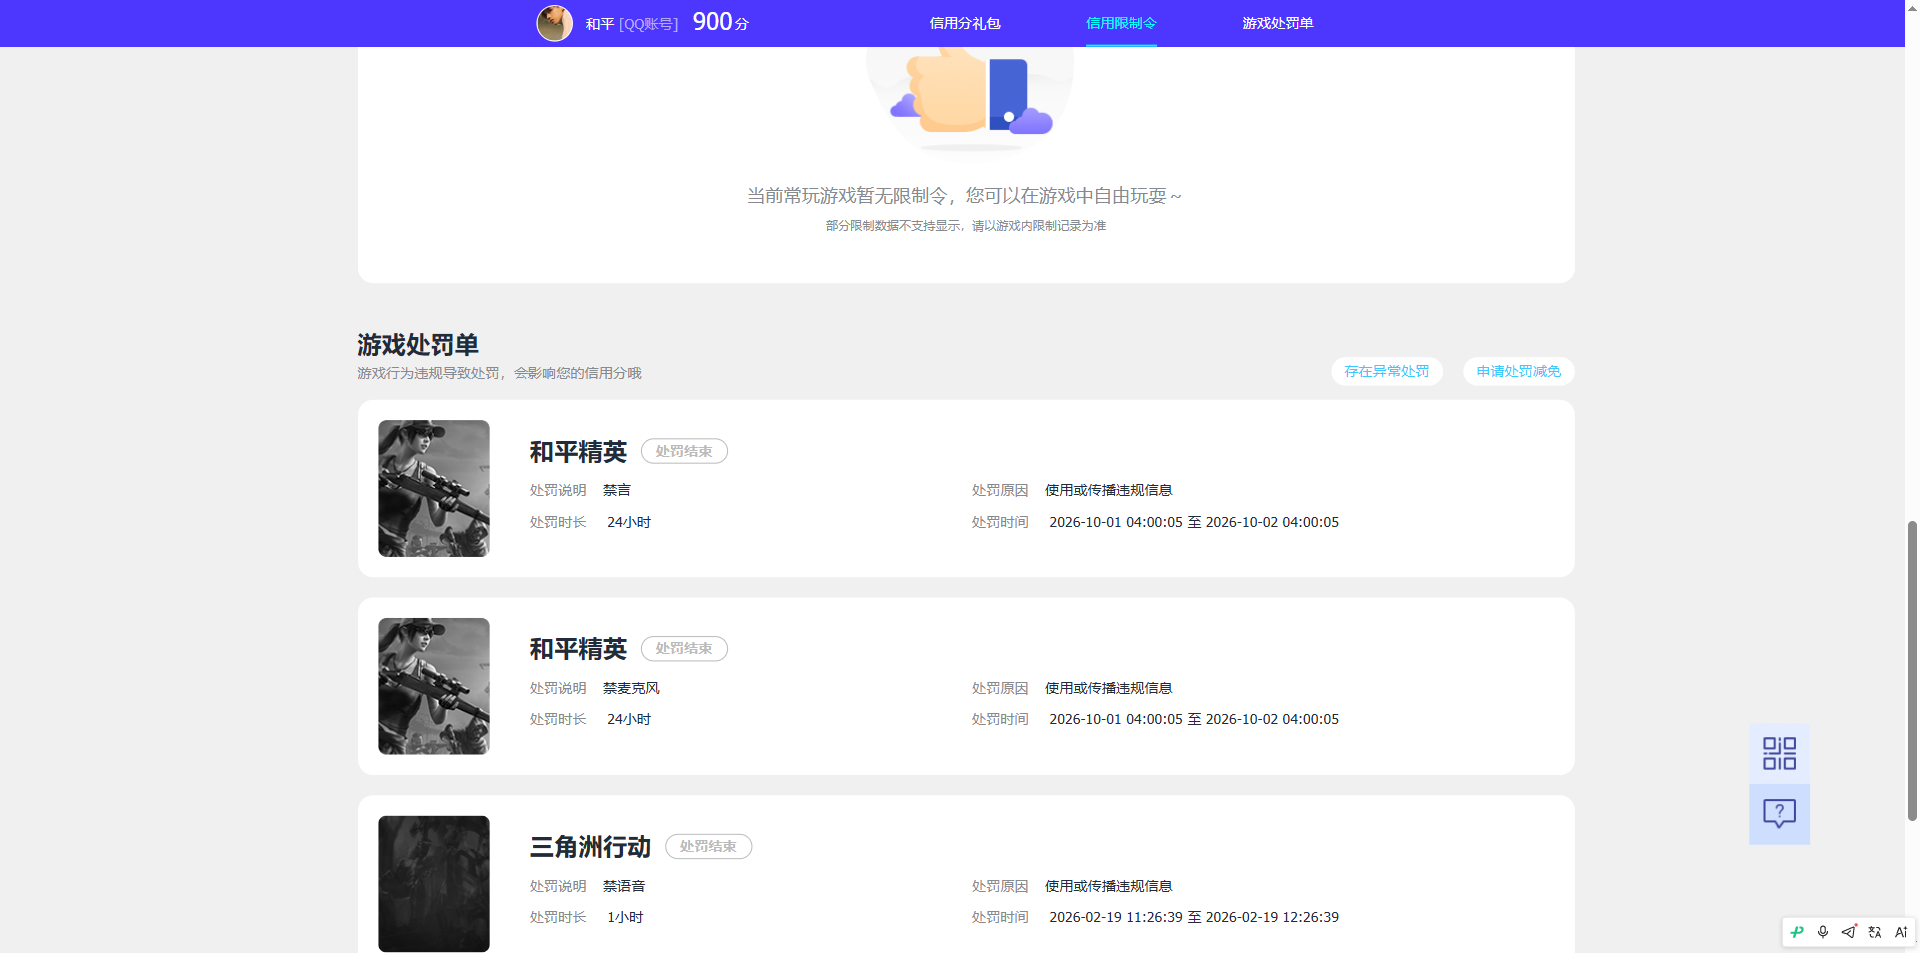The height and width of the screenshot is (953, 1920).
Task: Click 处罚结束 badge on 三角洲行动 card
Action: point(708,846)
